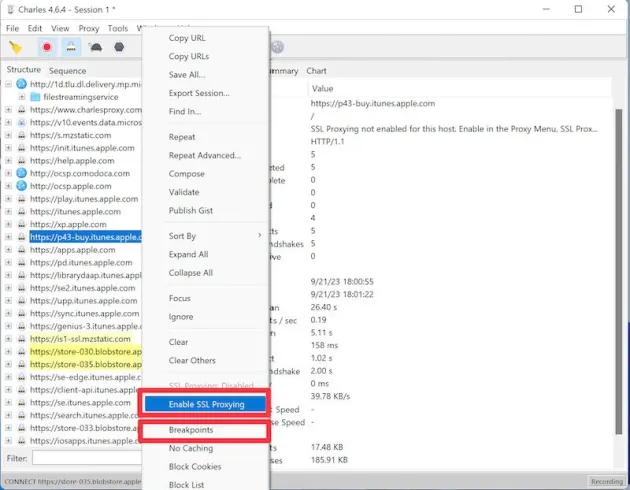Click the Recording status button

[606, 482]
